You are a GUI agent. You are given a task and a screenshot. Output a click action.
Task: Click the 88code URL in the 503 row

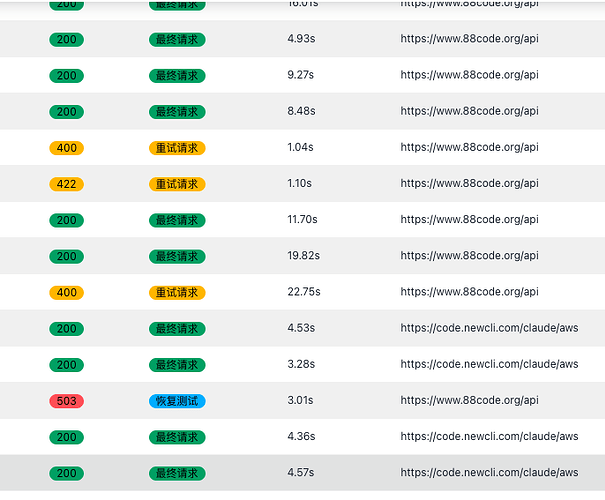469,400
